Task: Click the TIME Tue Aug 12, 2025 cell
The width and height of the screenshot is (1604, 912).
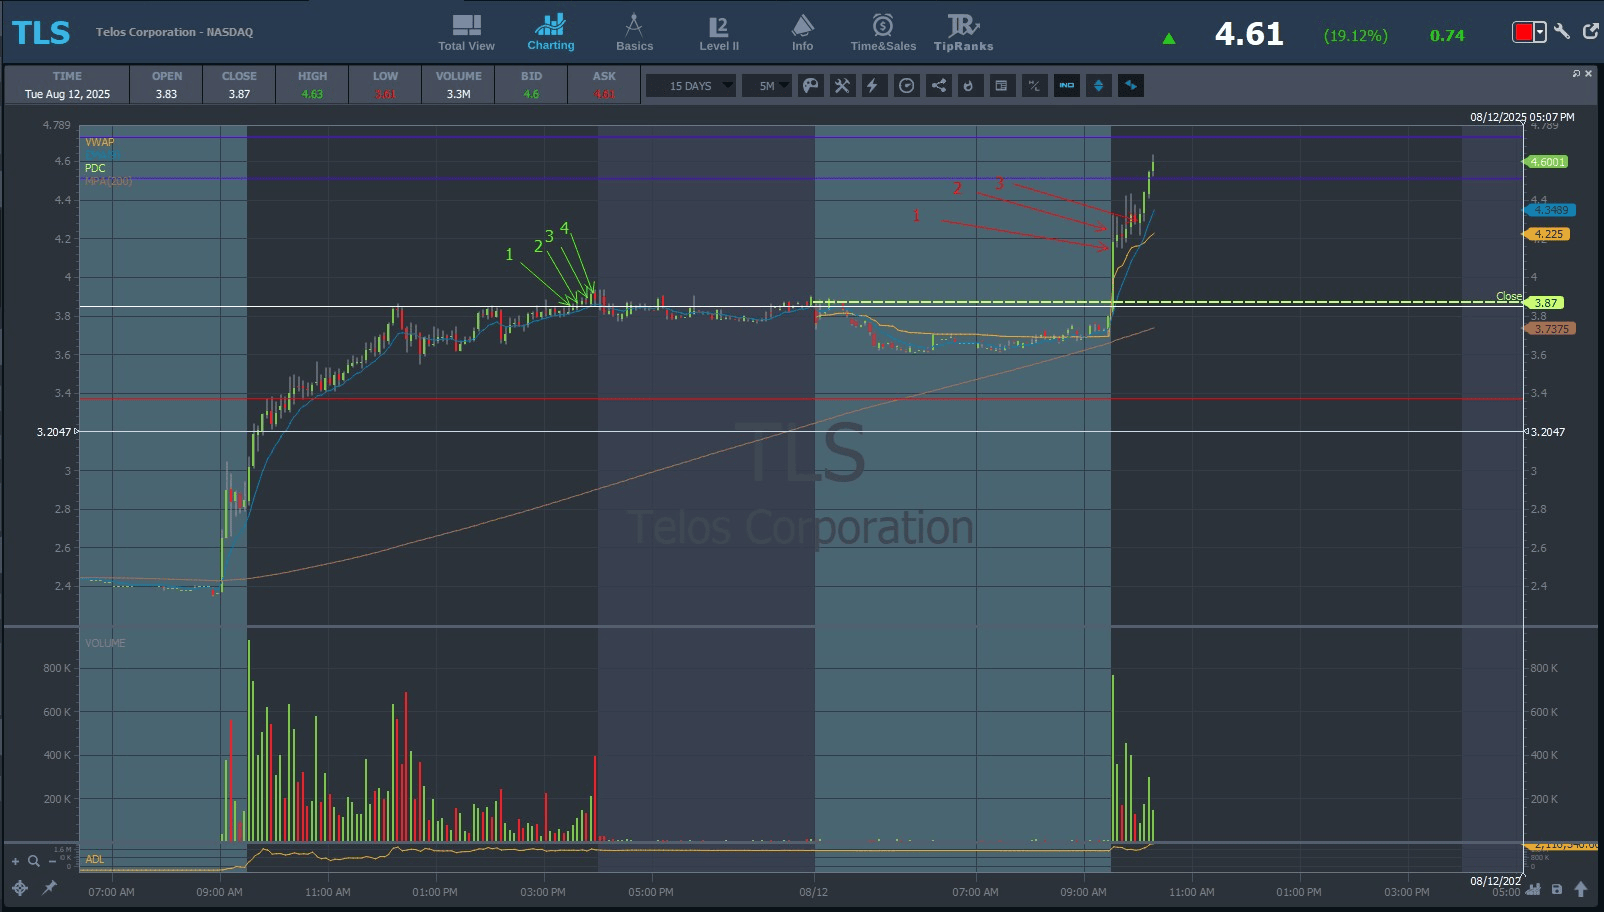Action: point(67,85)
